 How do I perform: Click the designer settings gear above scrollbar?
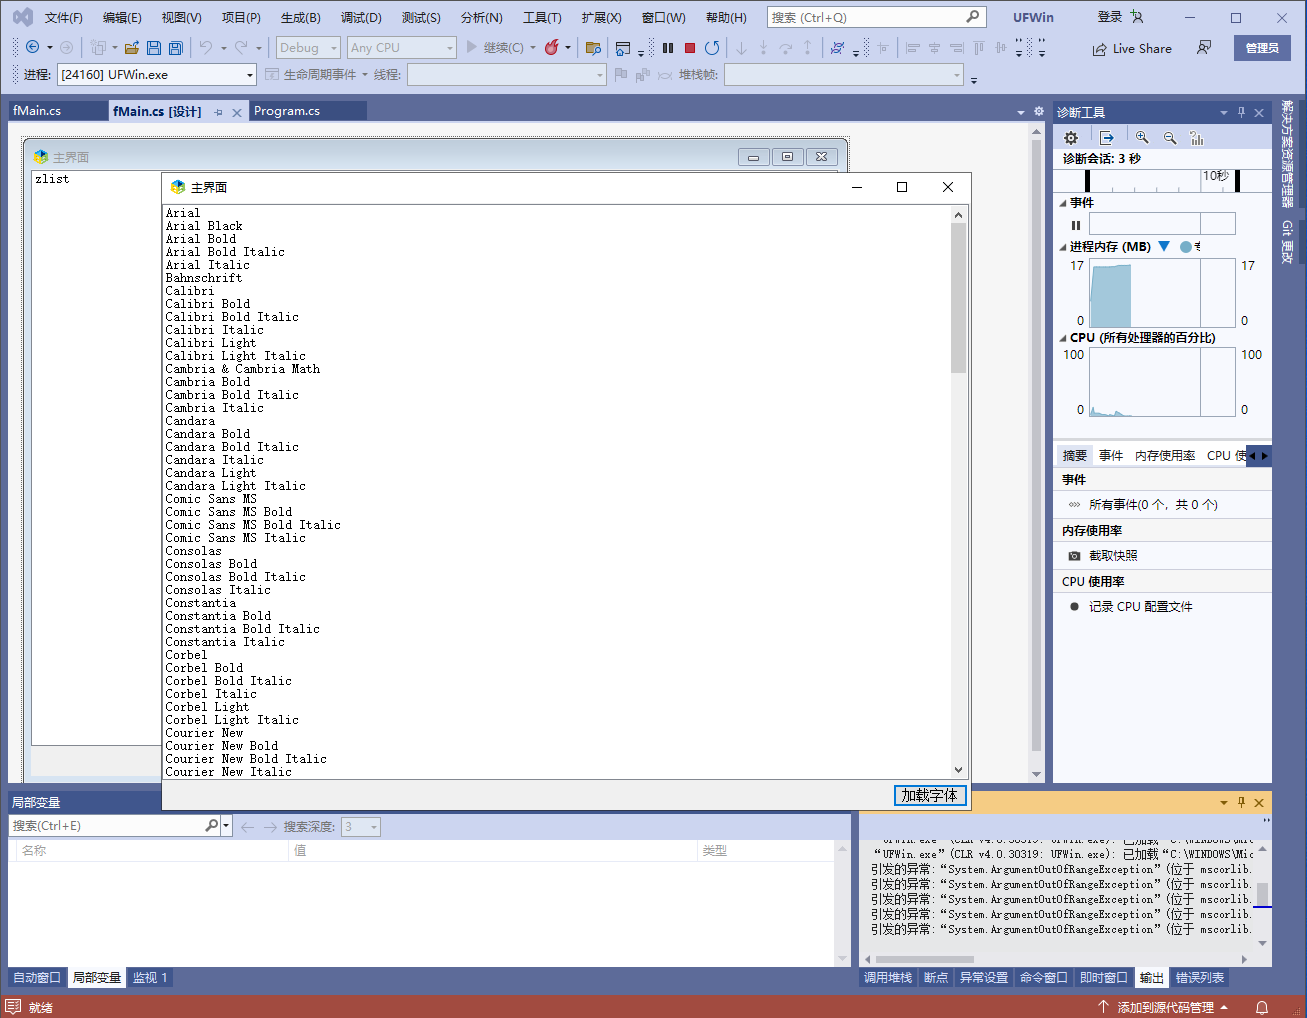pyautogui.click(x=1039, y=111)
